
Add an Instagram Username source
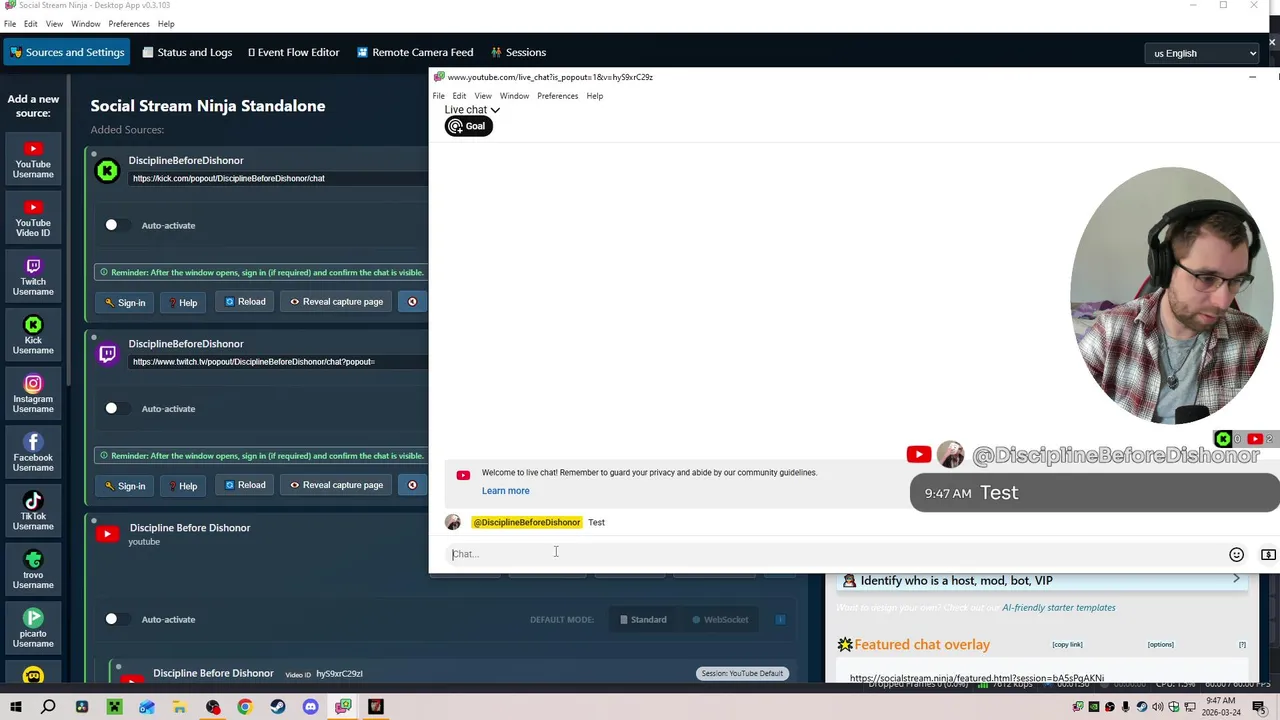[x=33, y=395]
